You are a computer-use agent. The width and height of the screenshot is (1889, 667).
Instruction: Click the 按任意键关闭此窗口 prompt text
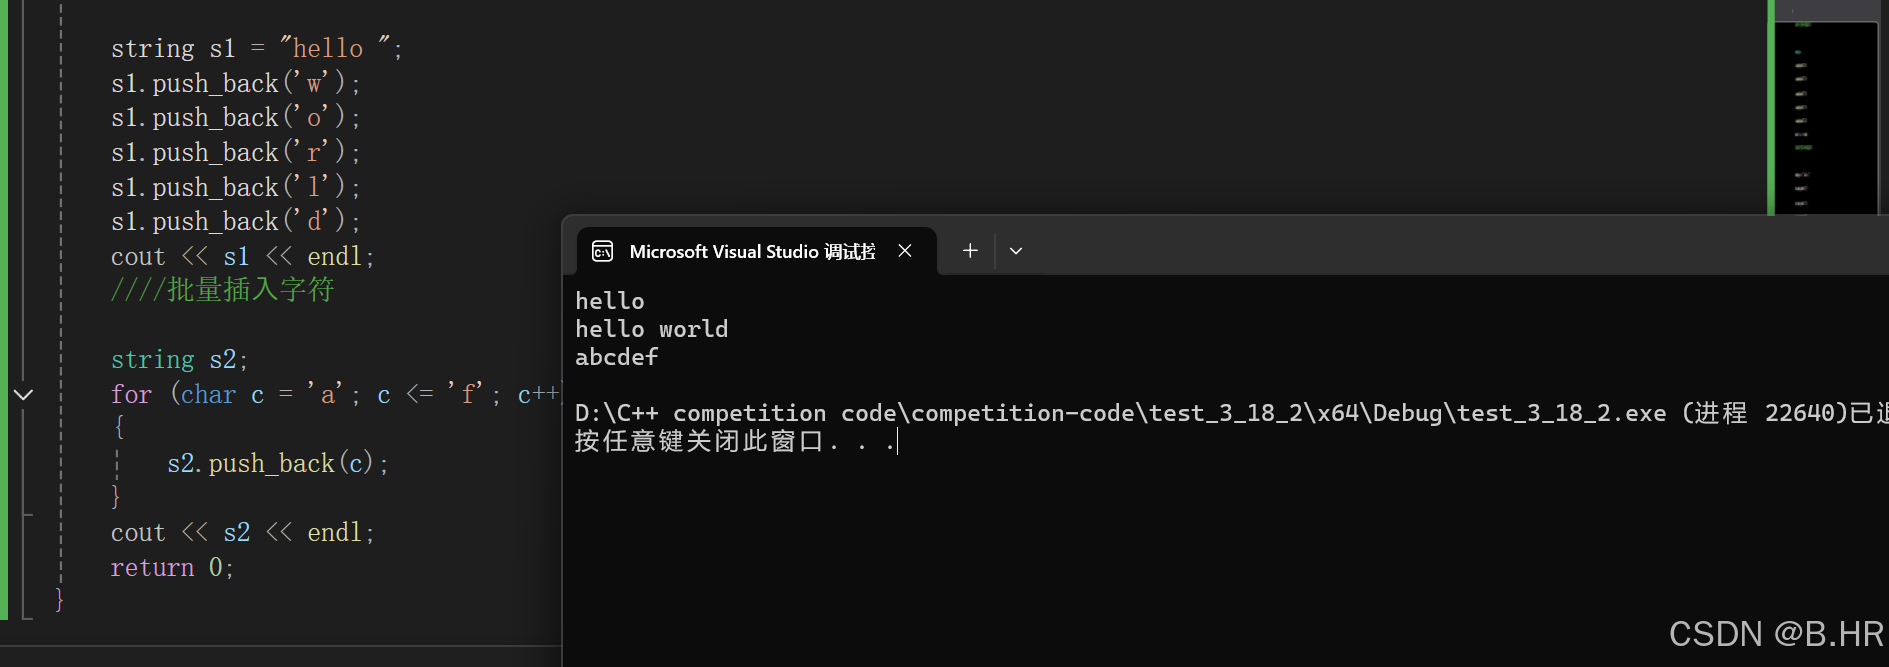point(700,440)
